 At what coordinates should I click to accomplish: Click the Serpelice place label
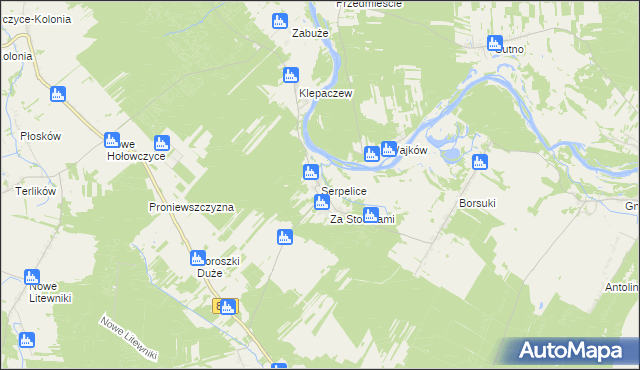tap(344, 191)
